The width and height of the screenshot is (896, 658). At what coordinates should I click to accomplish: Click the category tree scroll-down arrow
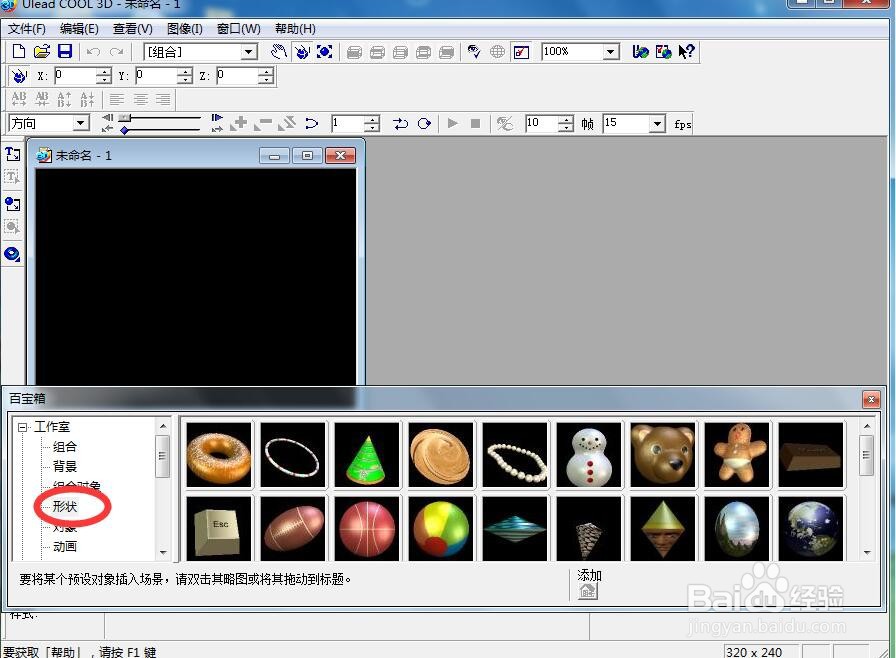[163, 552]
